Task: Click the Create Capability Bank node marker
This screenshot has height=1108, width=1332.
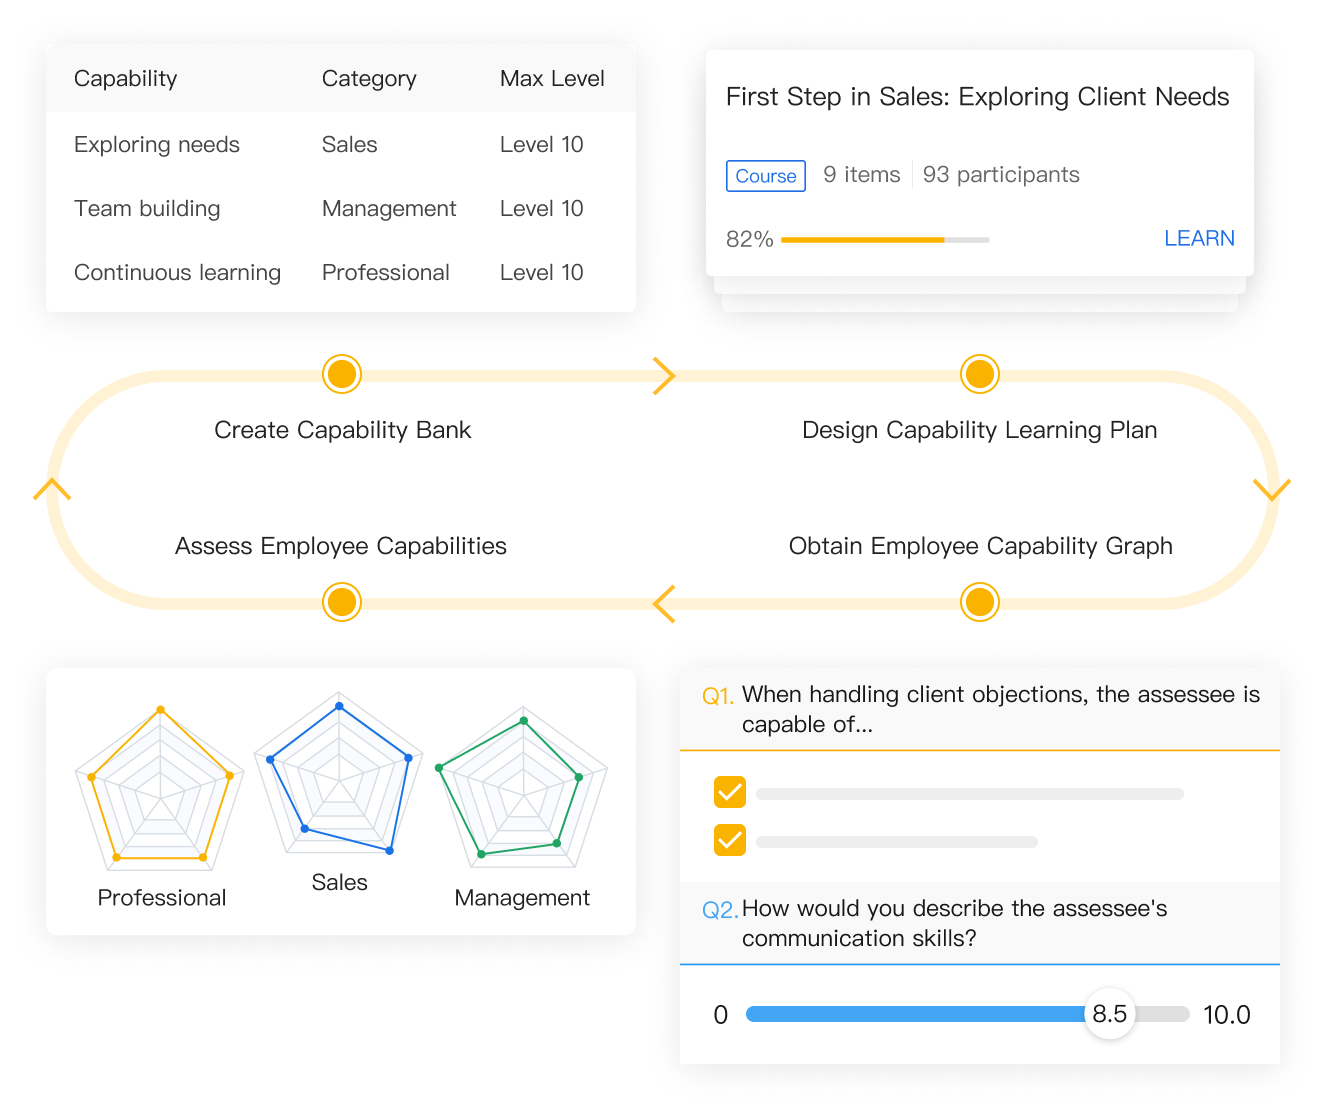Action: (341, 374)
